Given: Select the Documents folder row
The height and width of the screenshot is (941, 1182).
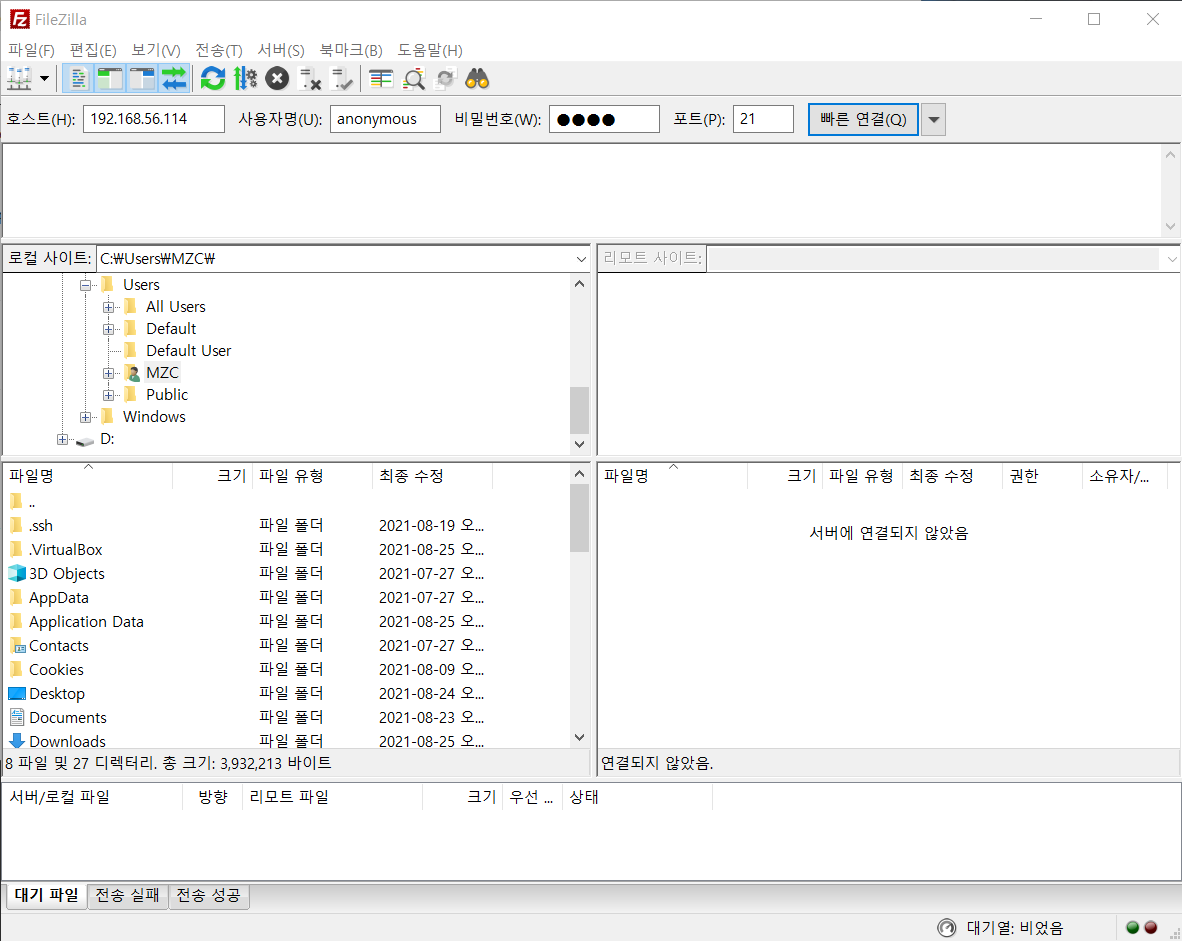Looking at the screenshot, I should click(x=286, y=718).
